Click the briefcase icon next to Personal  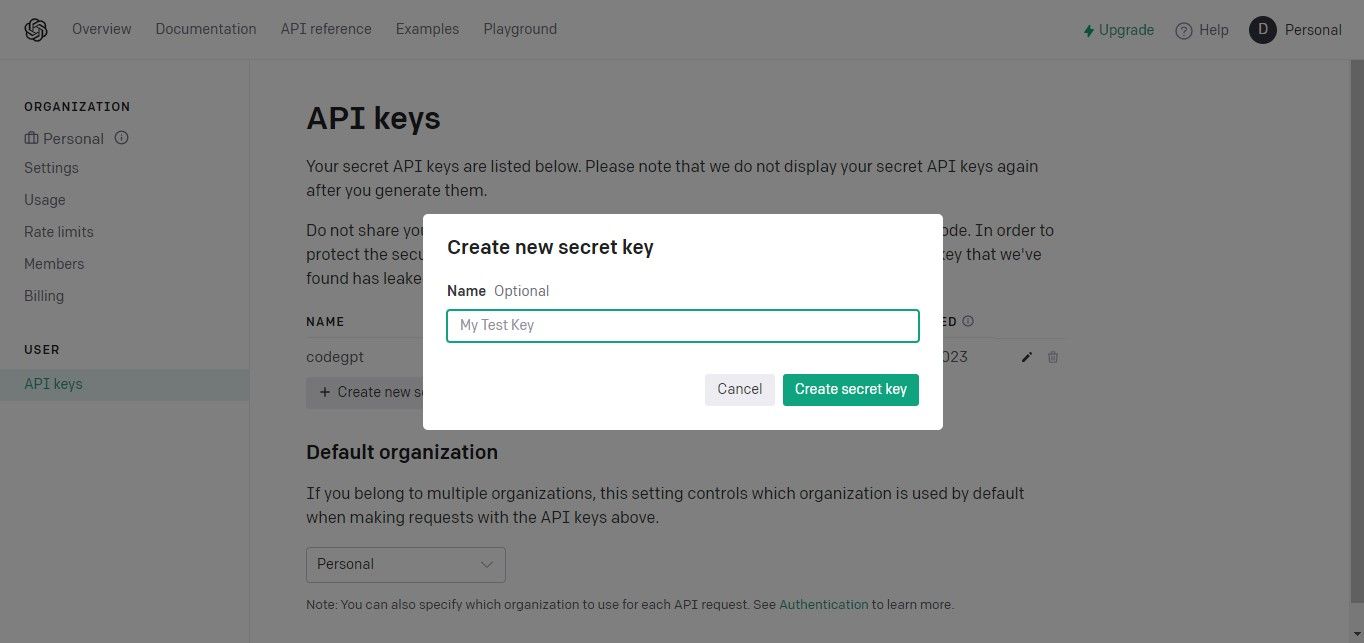tap(32, 138)
